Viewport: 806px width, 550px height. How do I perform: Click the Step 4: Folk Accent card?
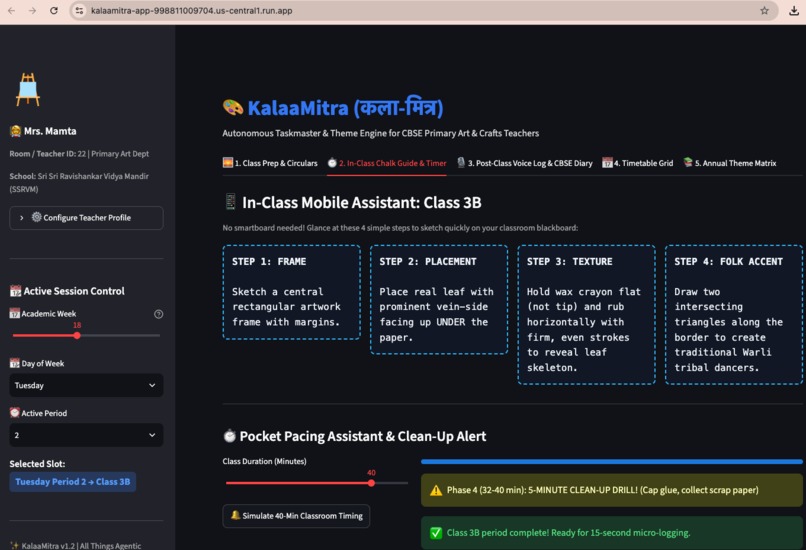734,315
